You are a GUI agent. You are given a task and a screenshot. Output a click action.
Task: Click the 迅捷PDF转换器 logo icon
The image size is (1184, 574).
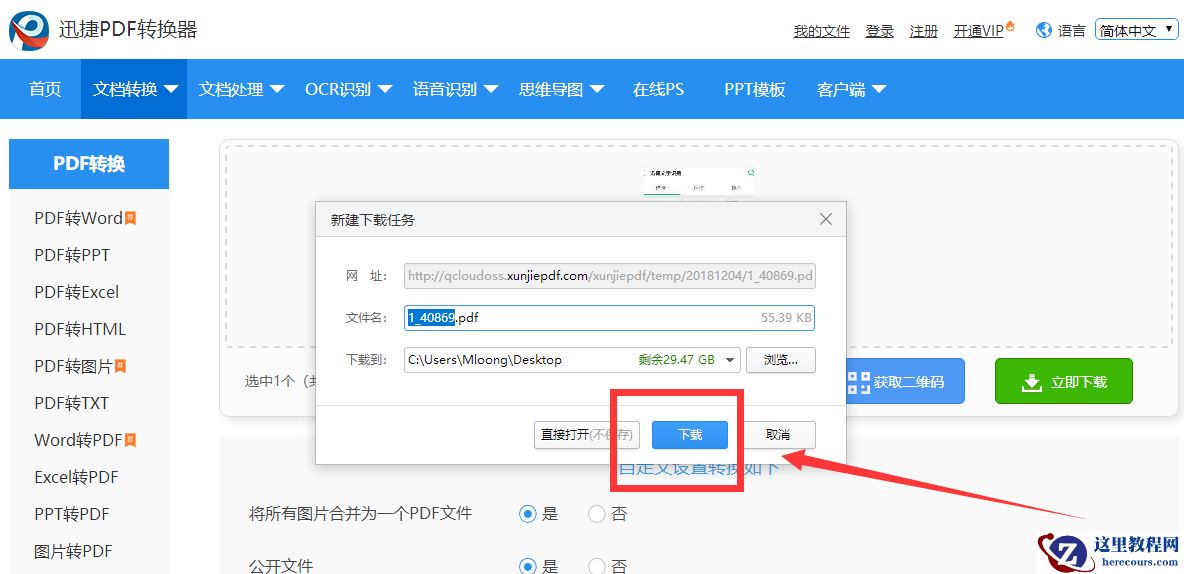pos(30,29)
